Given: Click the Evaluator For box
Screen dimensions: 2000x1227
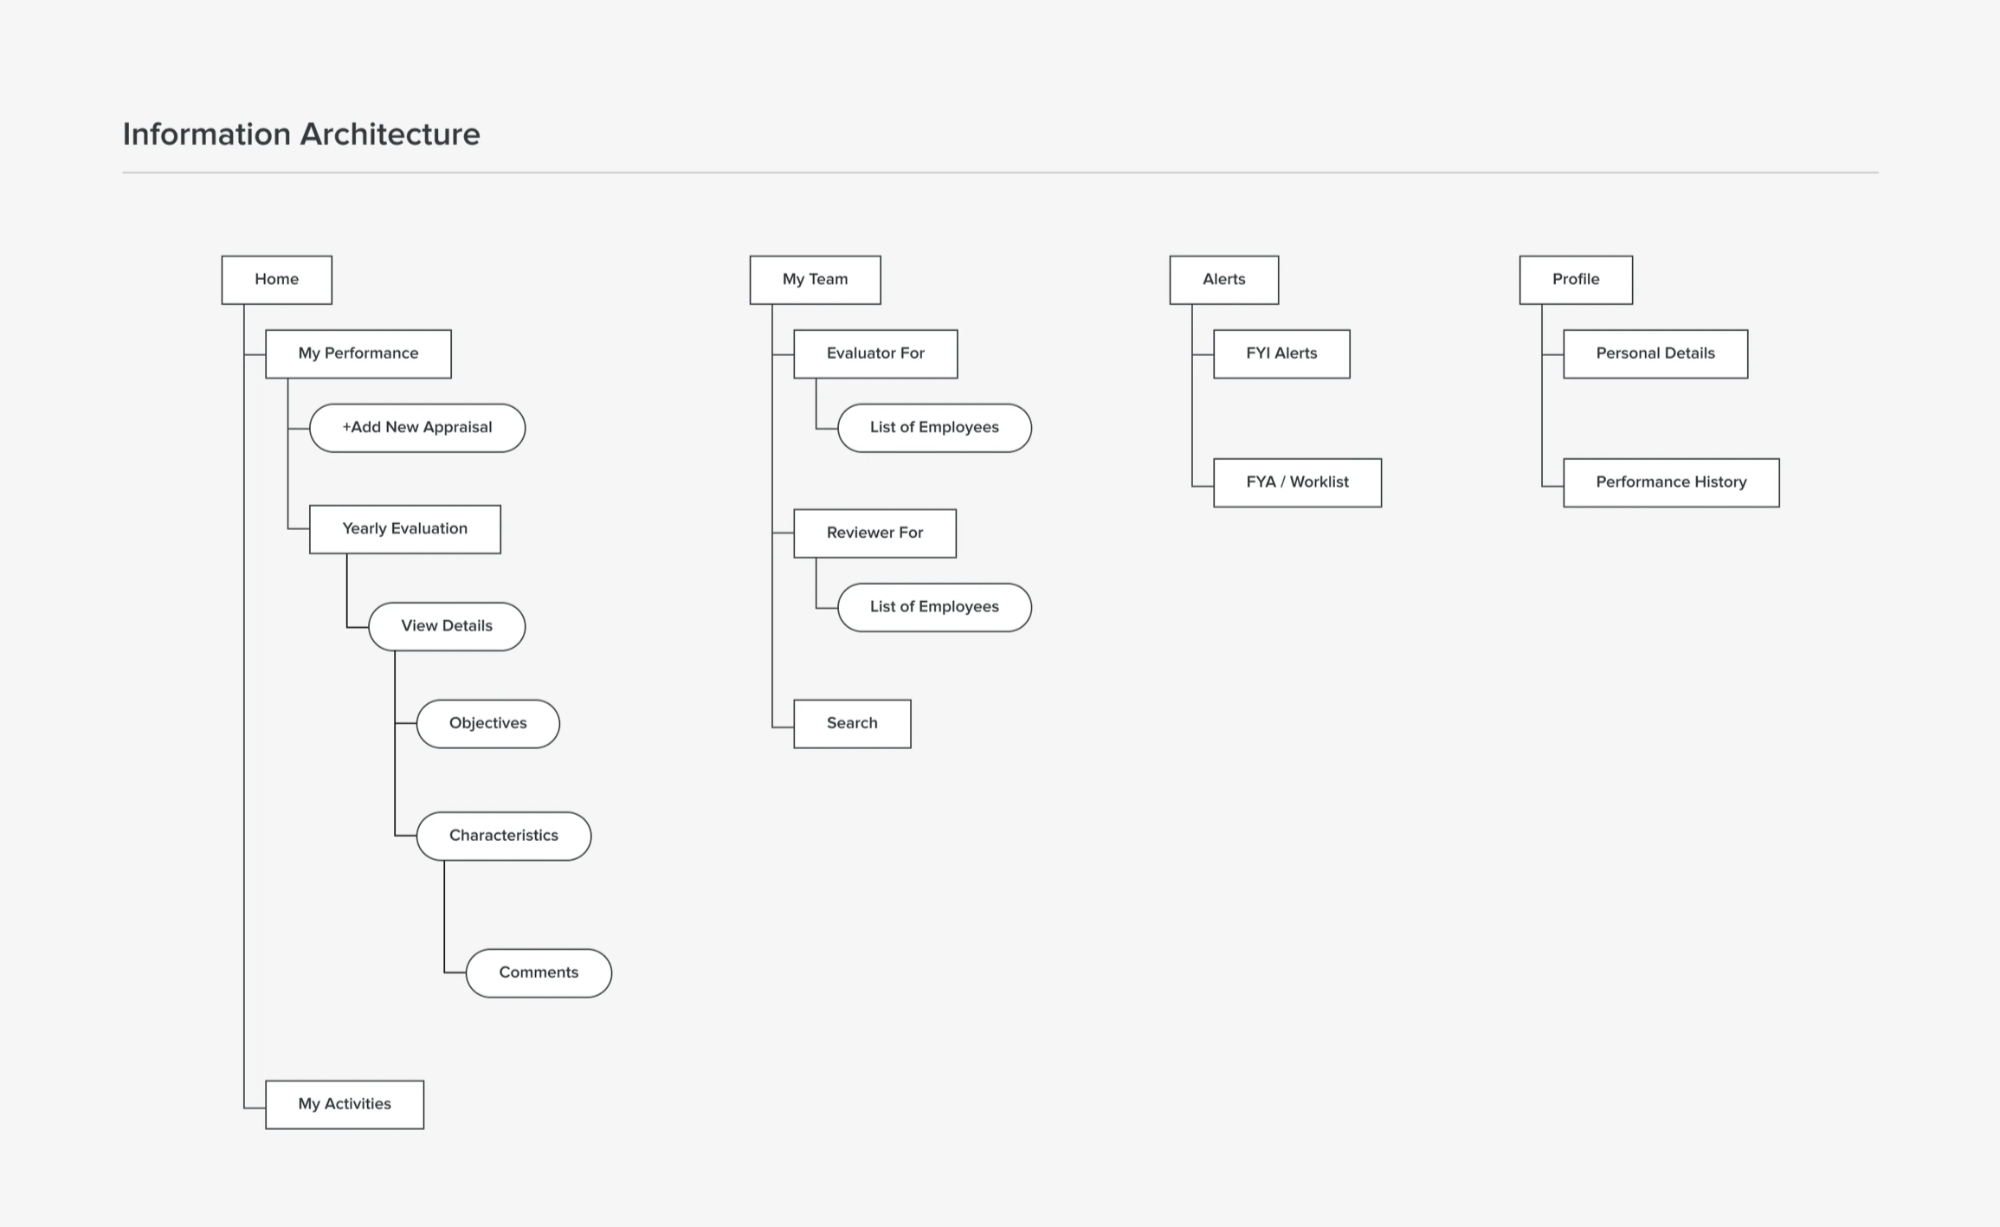Looking at the screenshot, I should (x=876, y=354).
